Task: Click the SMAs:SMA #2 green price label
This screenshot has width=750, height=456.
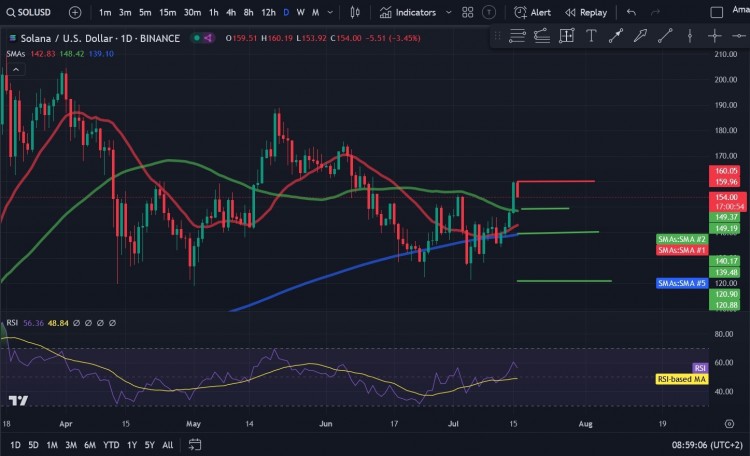Action: click(682, 239)
